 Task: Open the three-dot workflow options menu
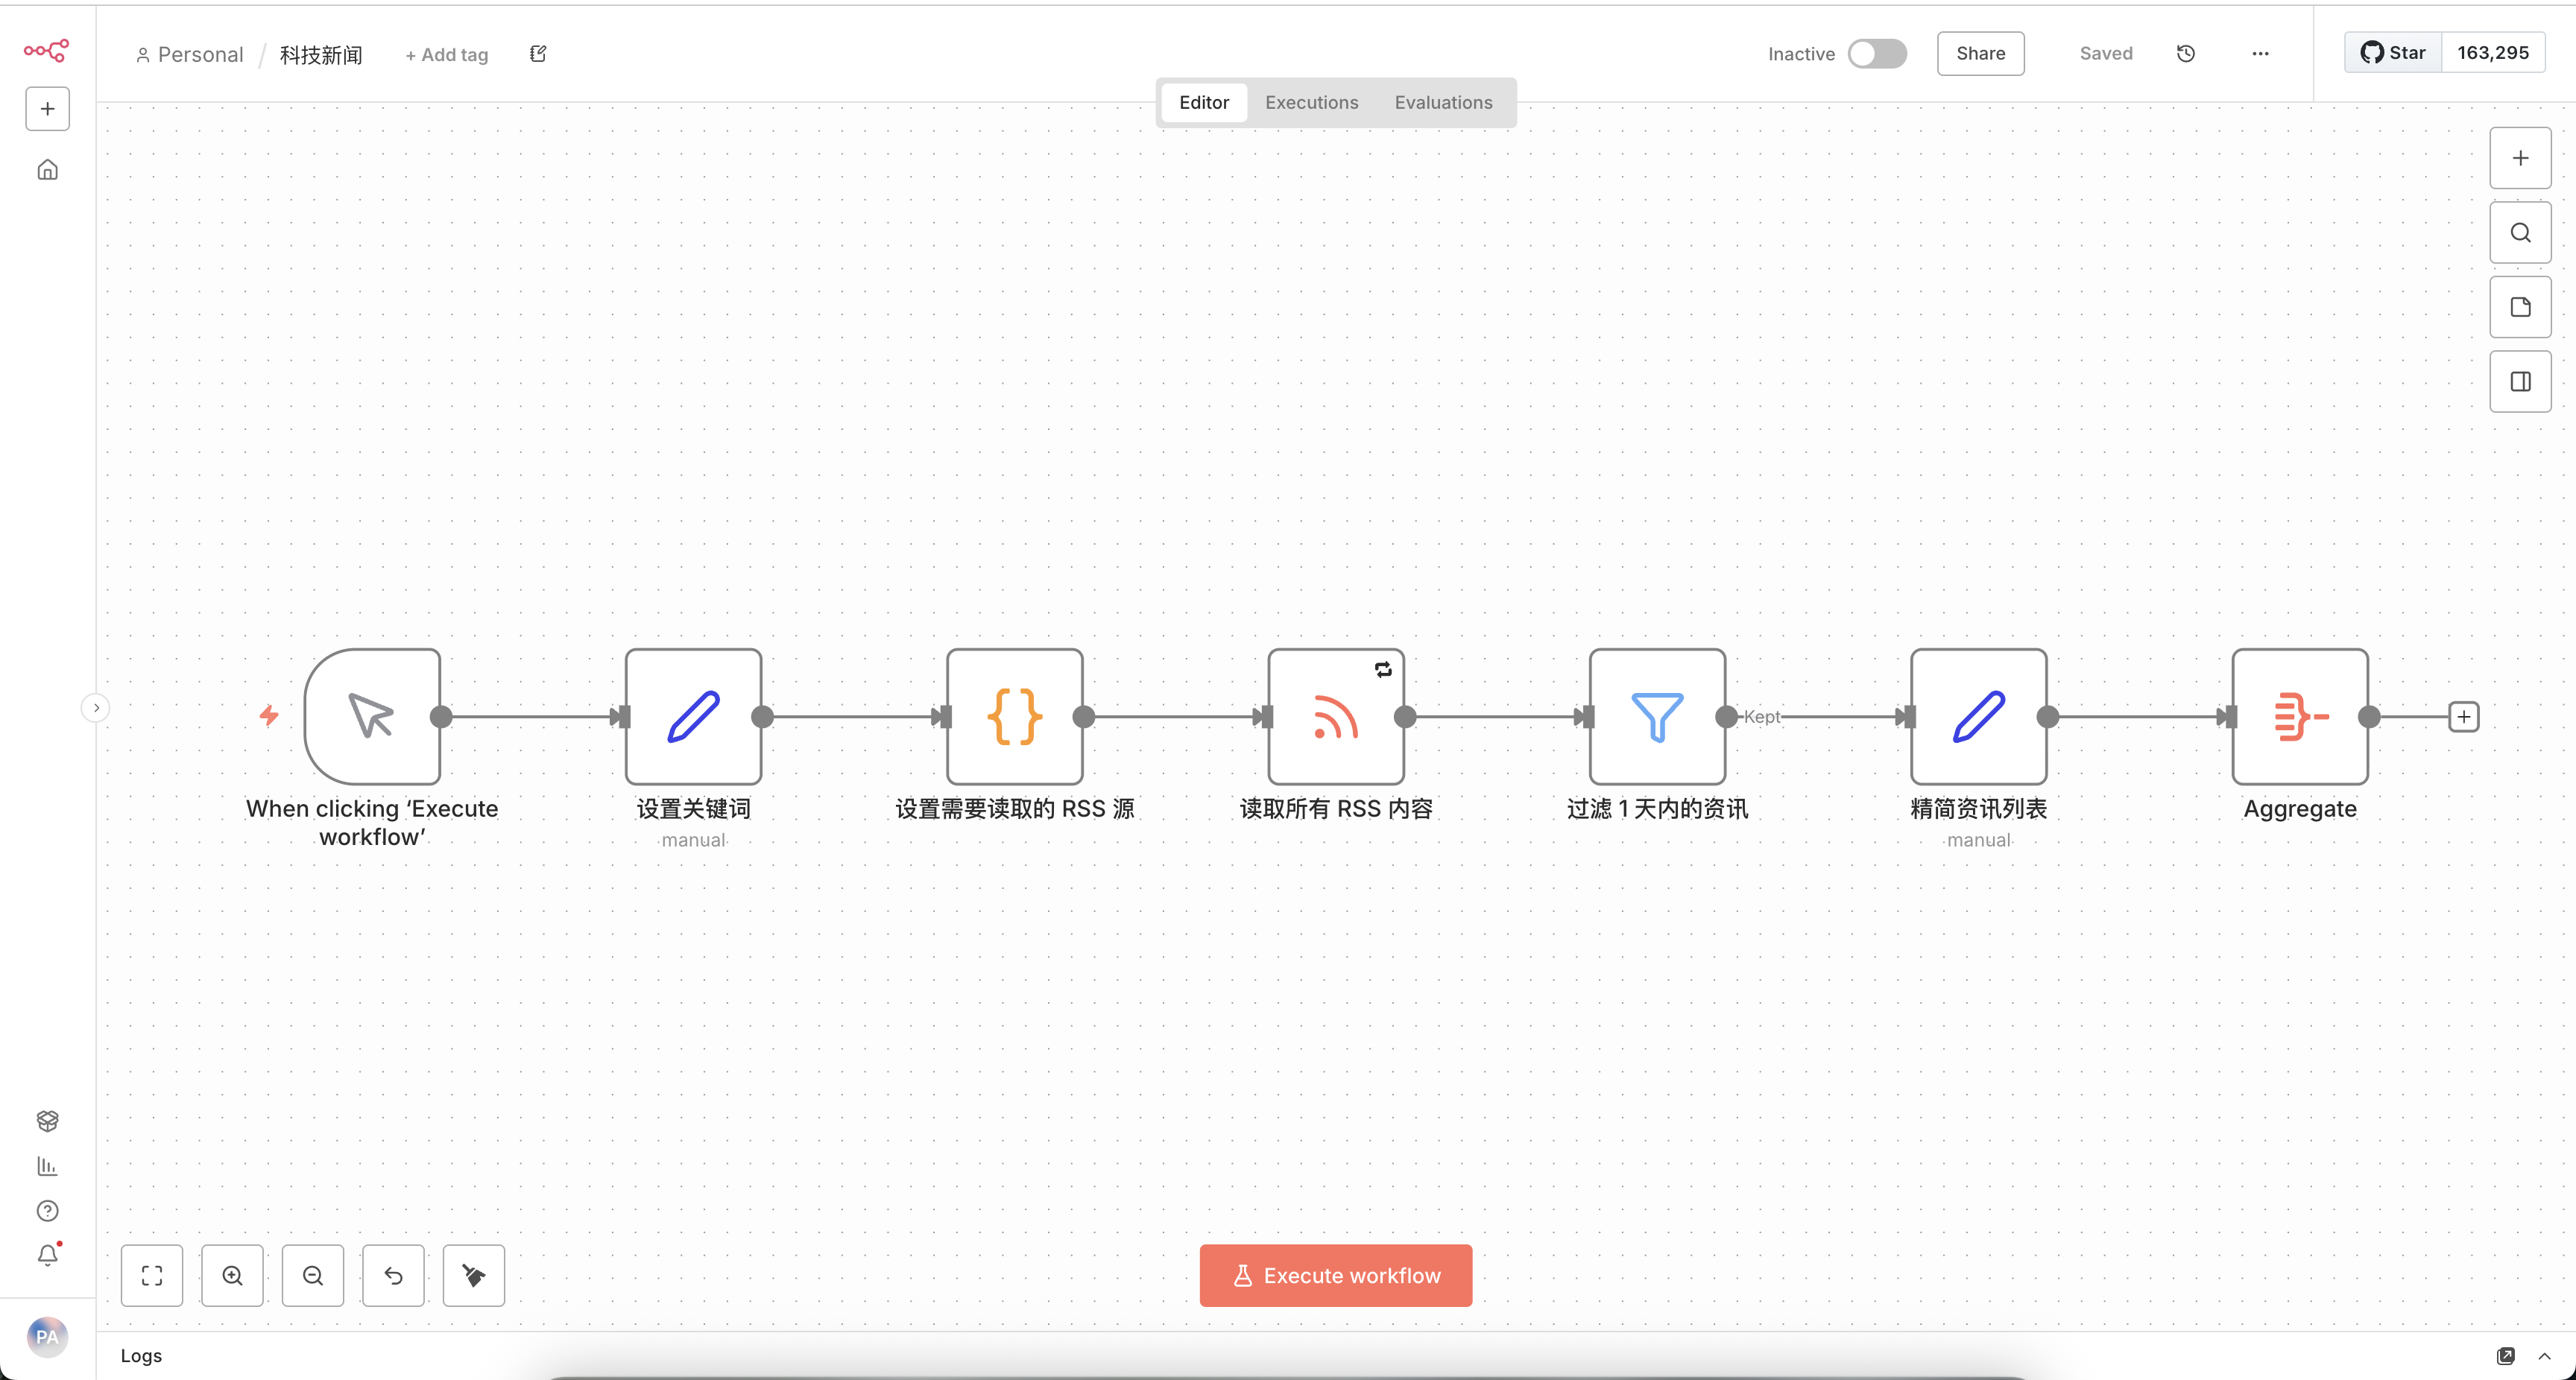2260,53
